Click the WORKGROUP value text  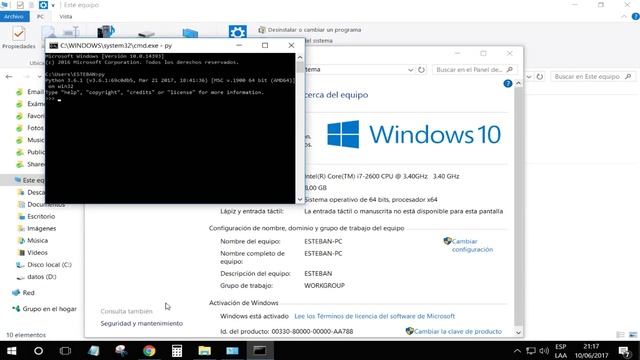324,285
